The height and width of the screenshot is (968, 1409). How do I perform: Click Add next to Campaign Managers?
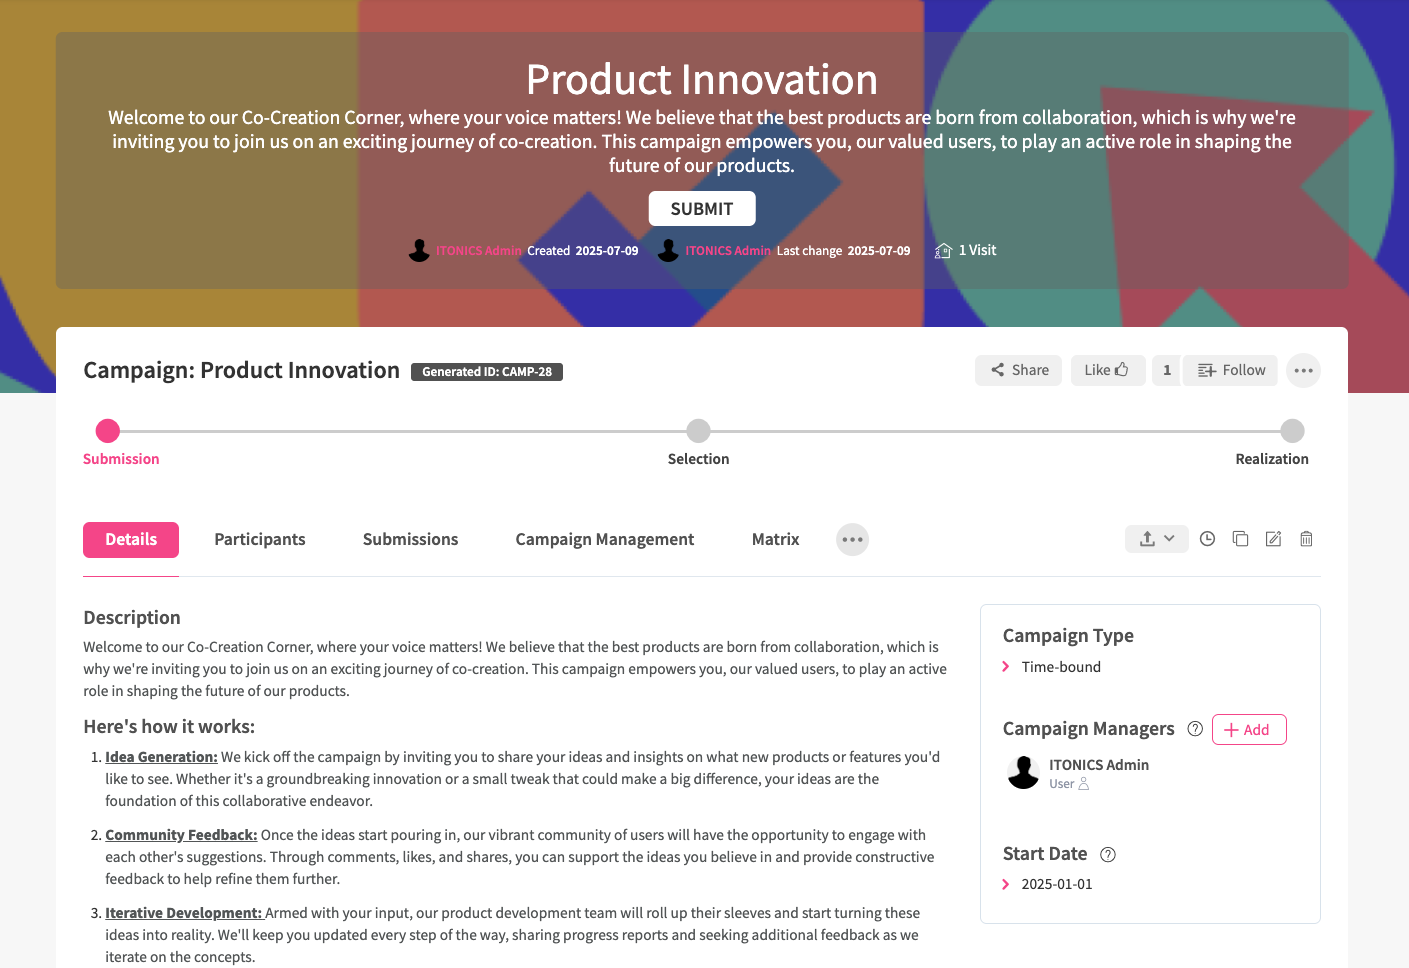coord(1248,730)
